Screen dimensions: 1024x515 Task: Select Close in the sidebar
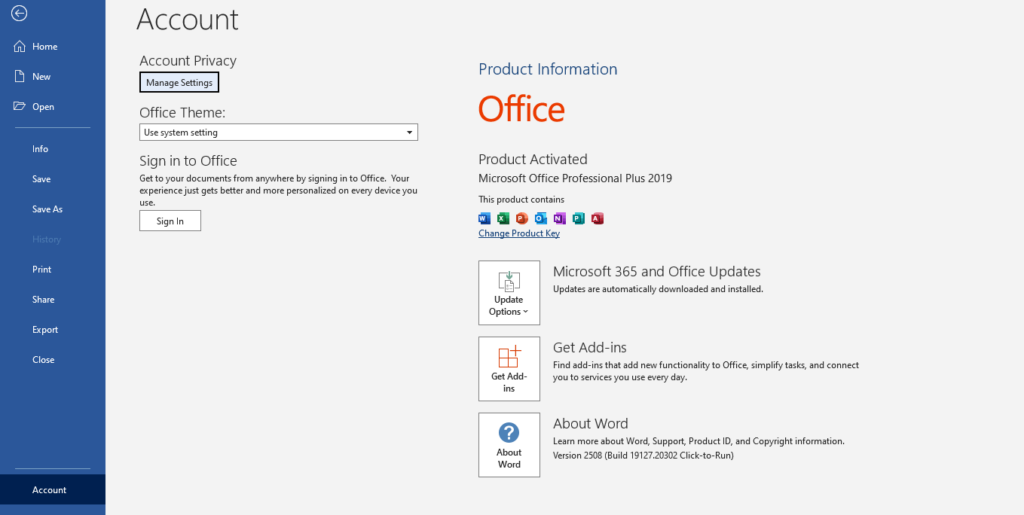52,360
